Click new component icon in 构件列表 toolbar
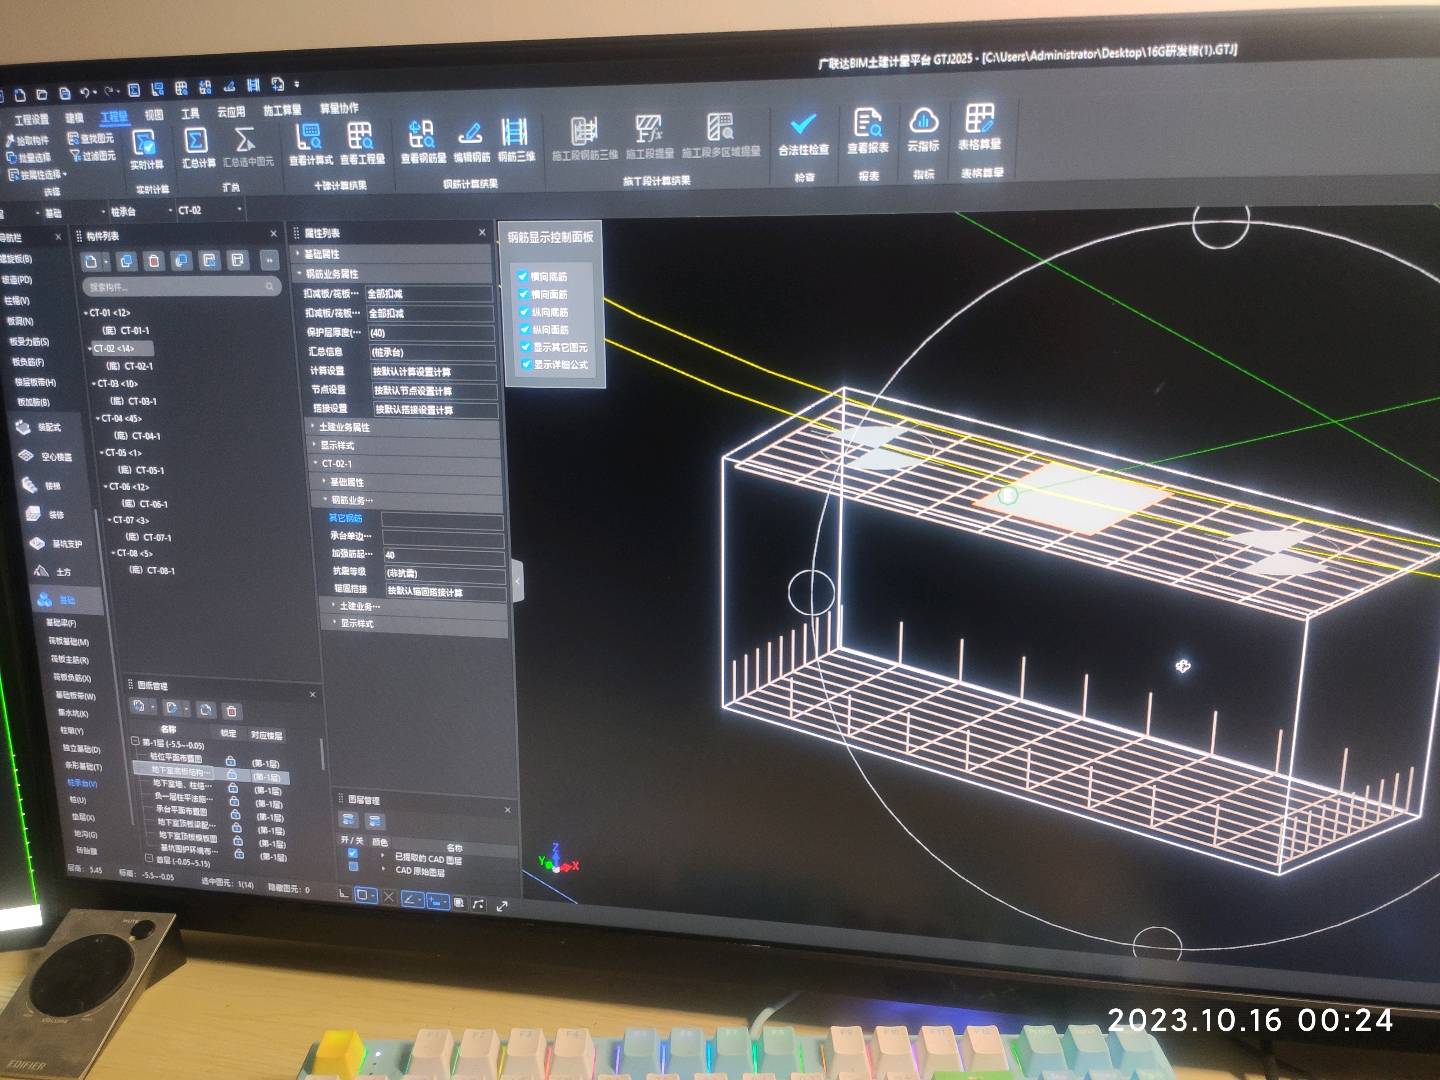 [92, 262]
